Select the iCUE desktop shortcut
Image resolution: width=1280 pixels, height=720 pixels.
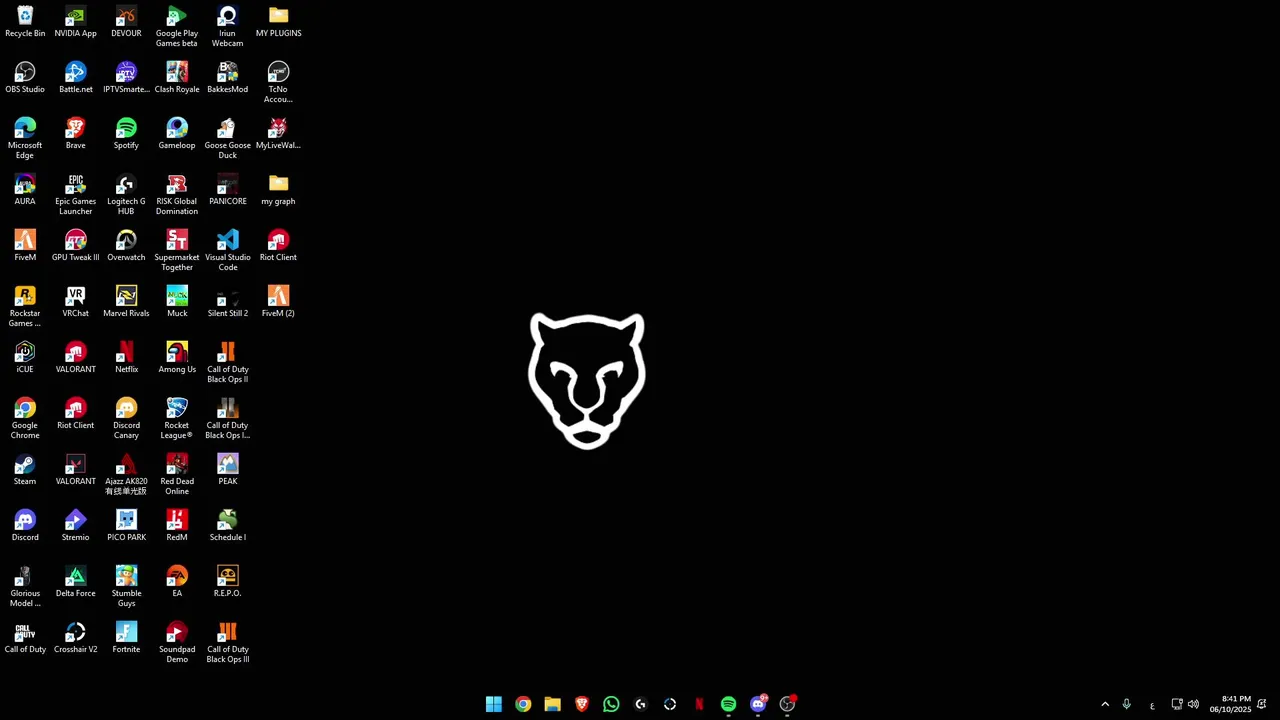25,358
